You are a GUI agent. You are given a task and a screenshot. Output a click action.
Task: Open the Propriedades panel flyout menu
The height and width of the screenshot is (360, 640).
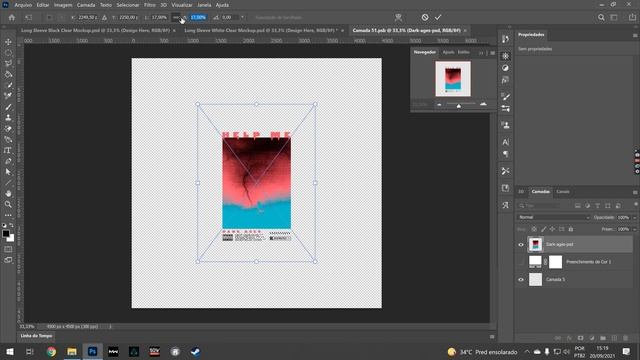click(635, 35)
